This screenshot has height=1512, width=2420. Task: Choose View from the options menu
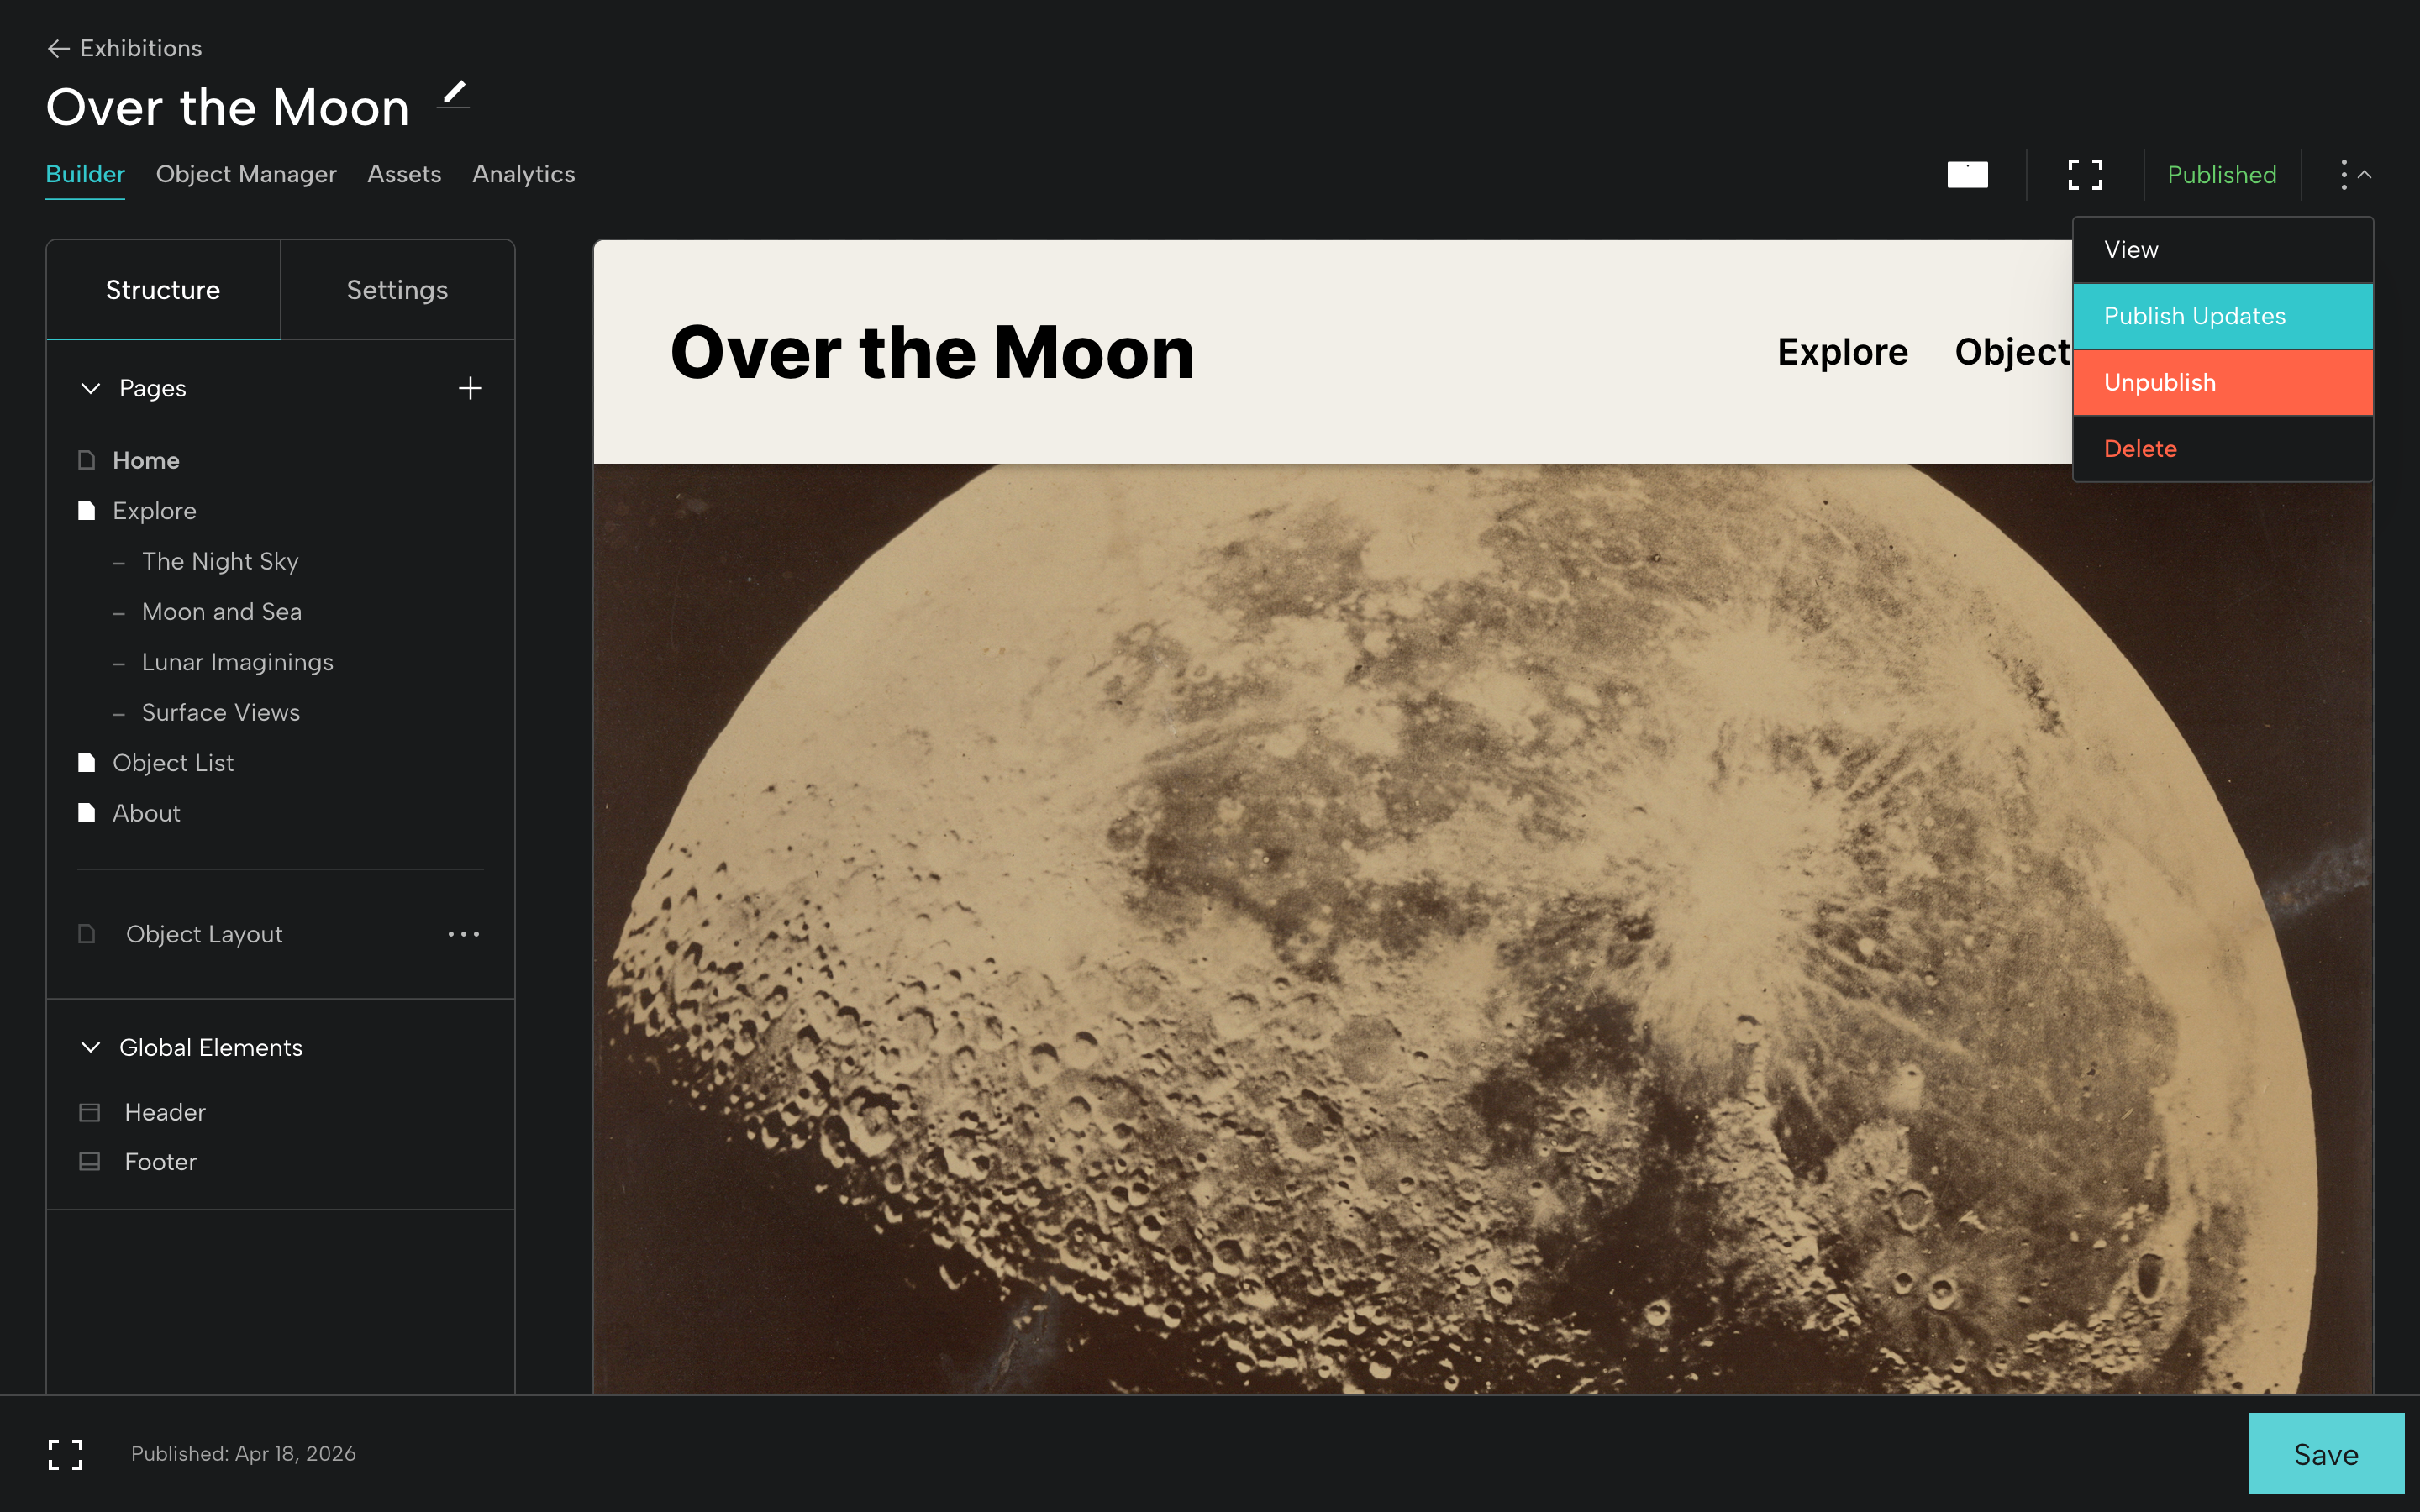click(x=2222, y=250)
